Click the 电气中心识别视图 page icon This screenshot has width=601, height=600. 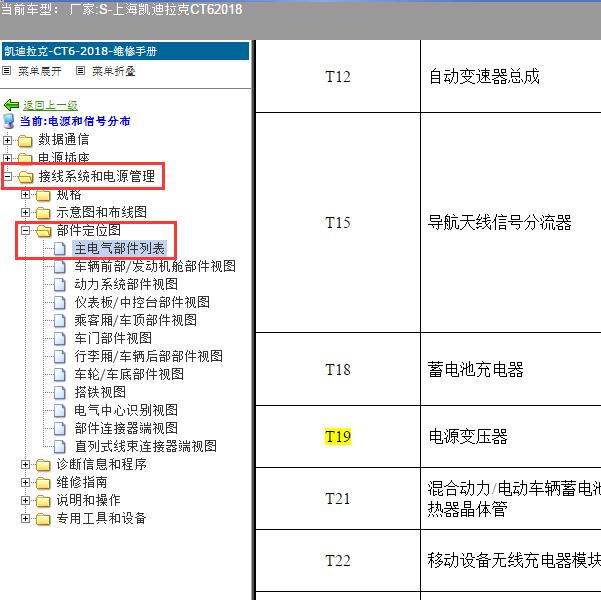point(59,410)
